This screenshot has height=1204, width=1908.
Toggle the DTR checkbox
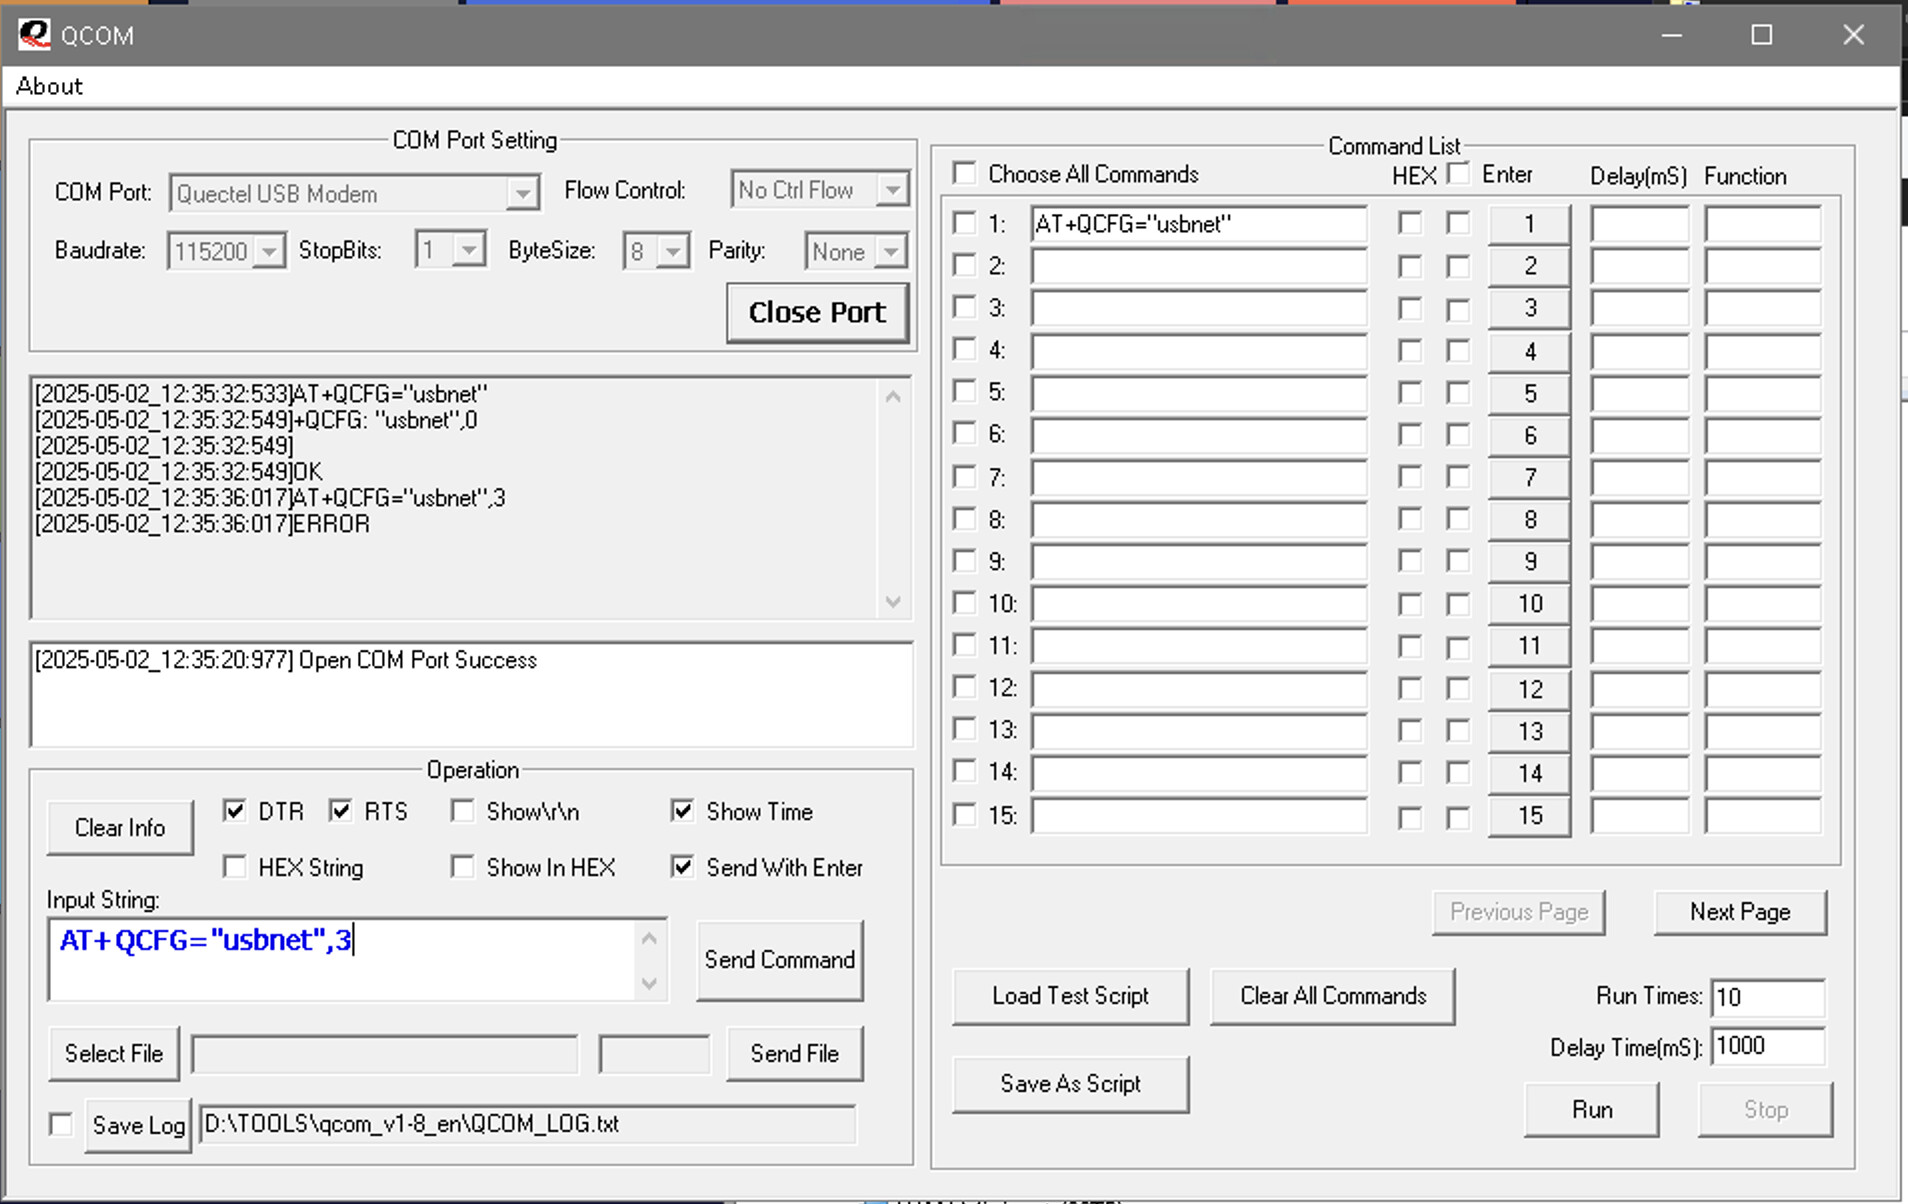[235, 811]
